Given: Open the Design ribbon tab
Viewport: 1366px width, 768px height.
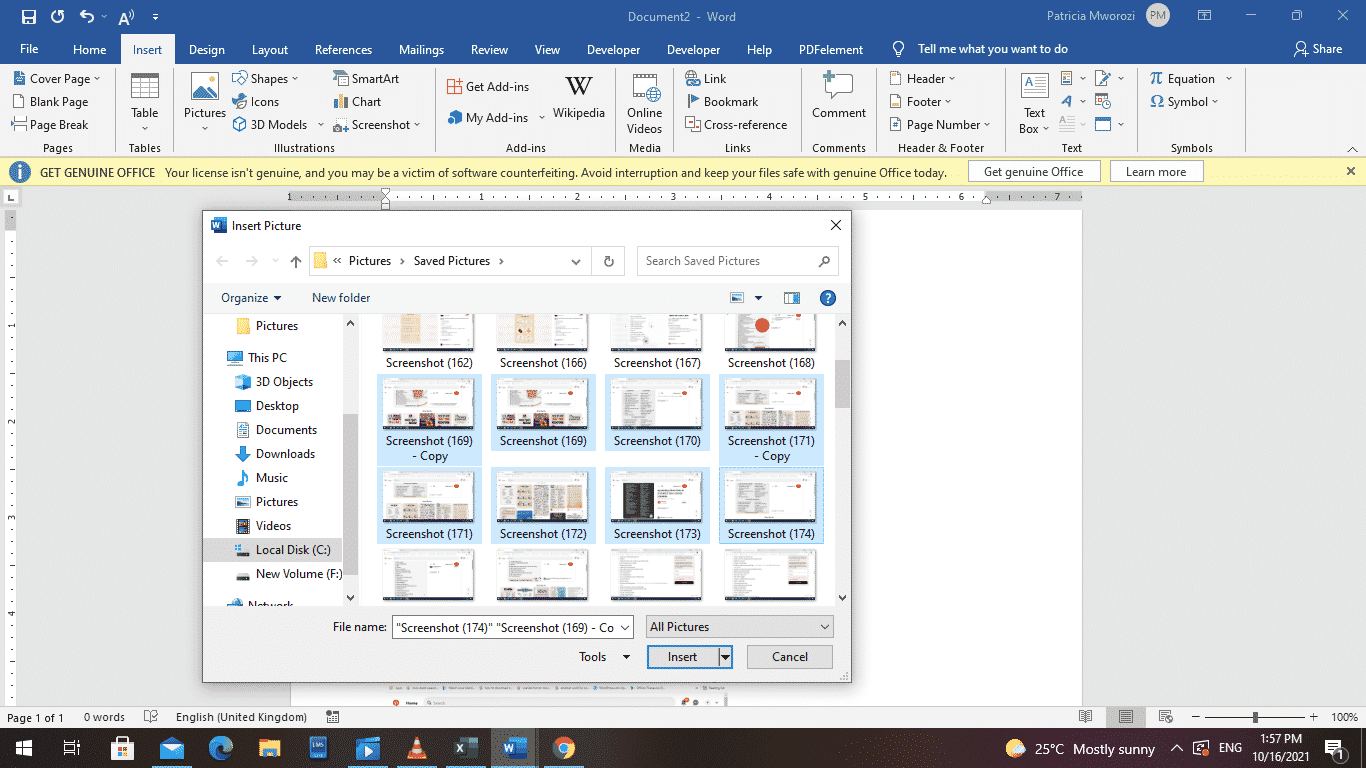Looking at the screenshot, I should coord(207,49).
